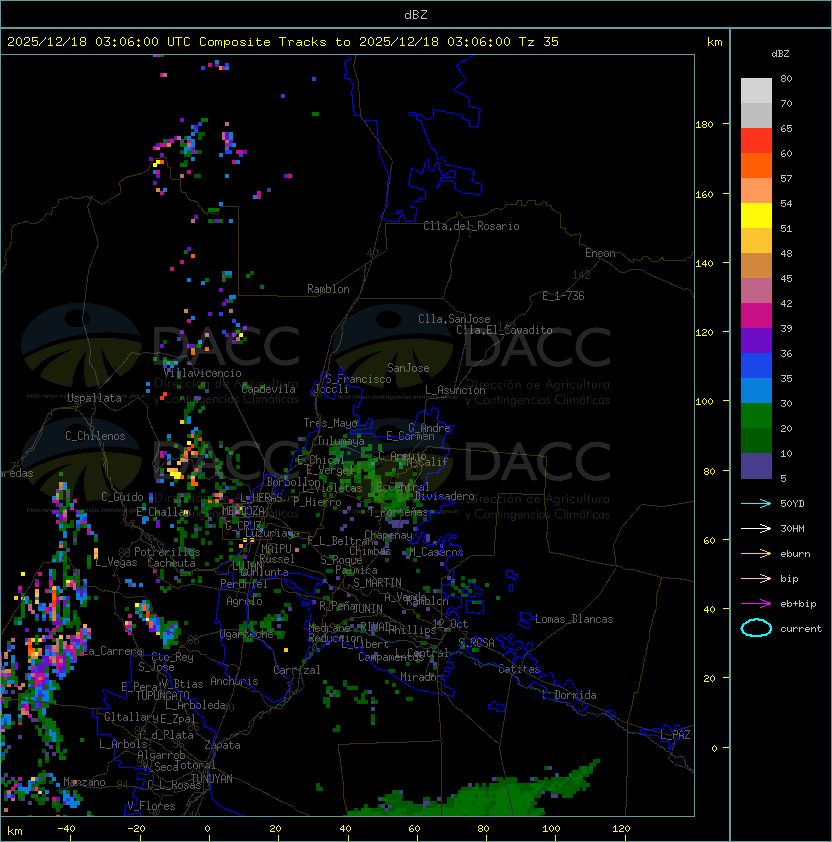This screenshot has width=832, height=842.
Task: Click the 'eb+bip' legend label
Action: click(798, 604)
